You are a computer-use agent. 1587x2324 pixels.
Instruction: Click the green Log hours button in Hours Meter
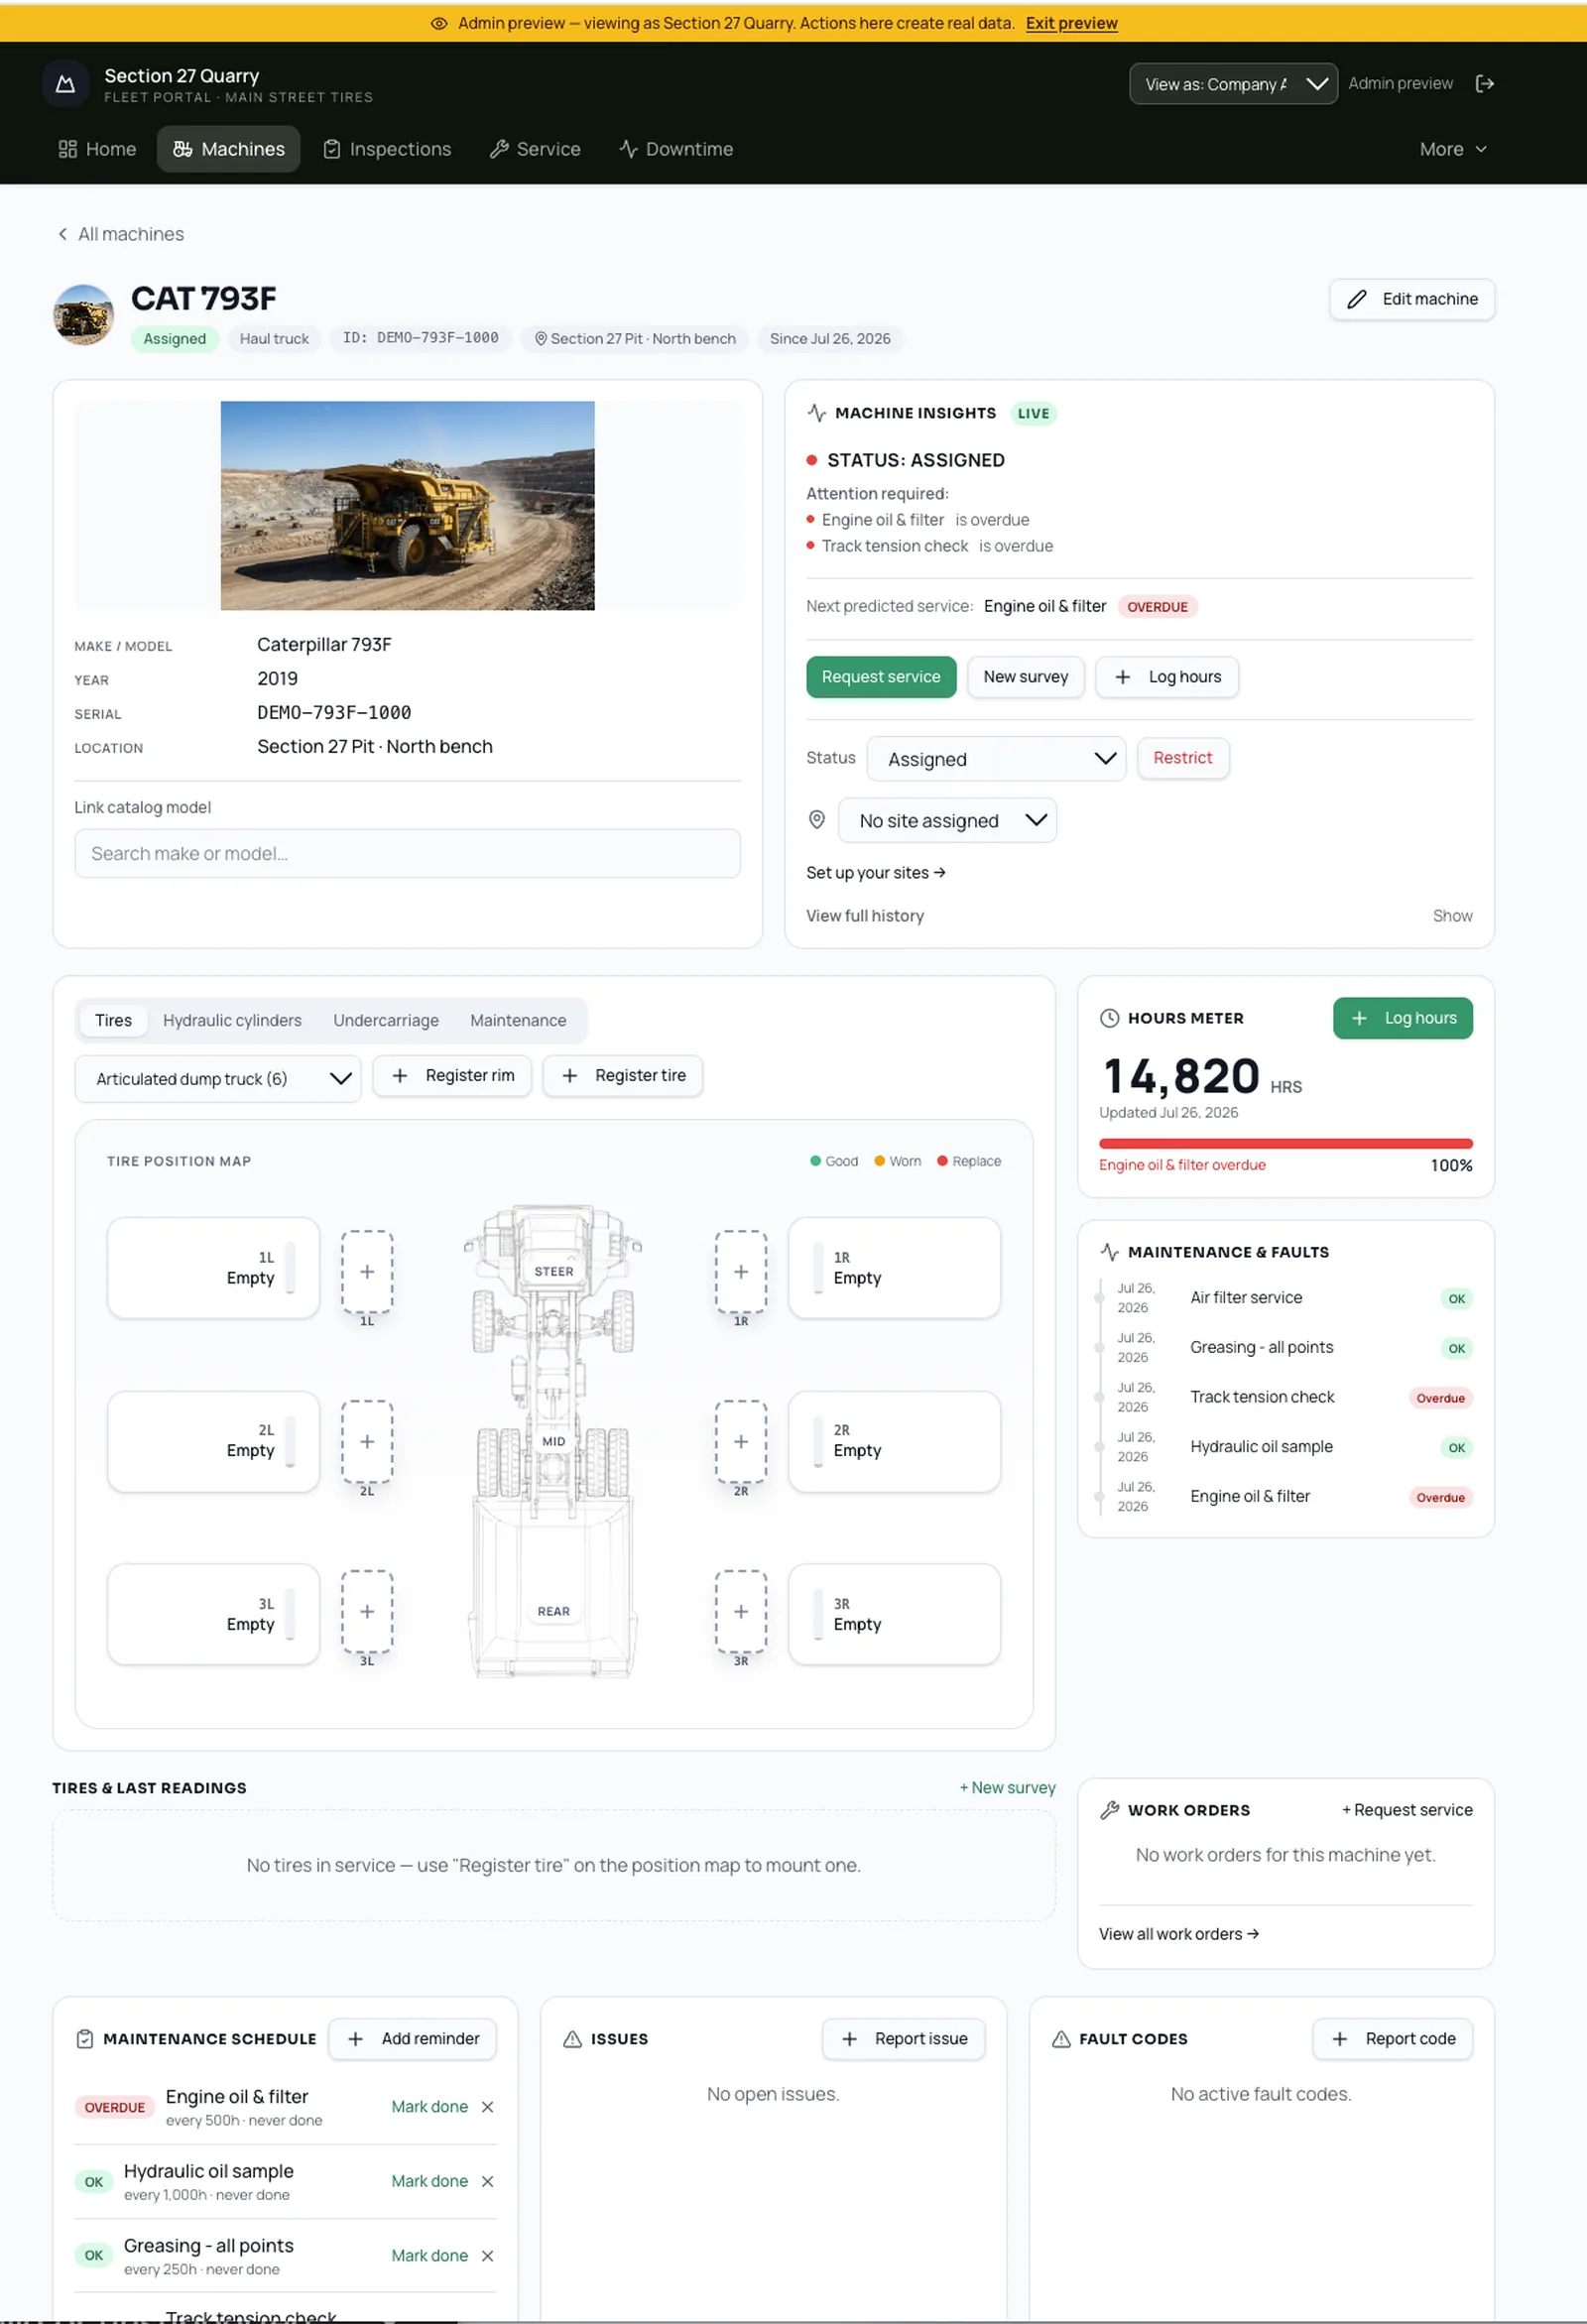pos(1402,1018)
